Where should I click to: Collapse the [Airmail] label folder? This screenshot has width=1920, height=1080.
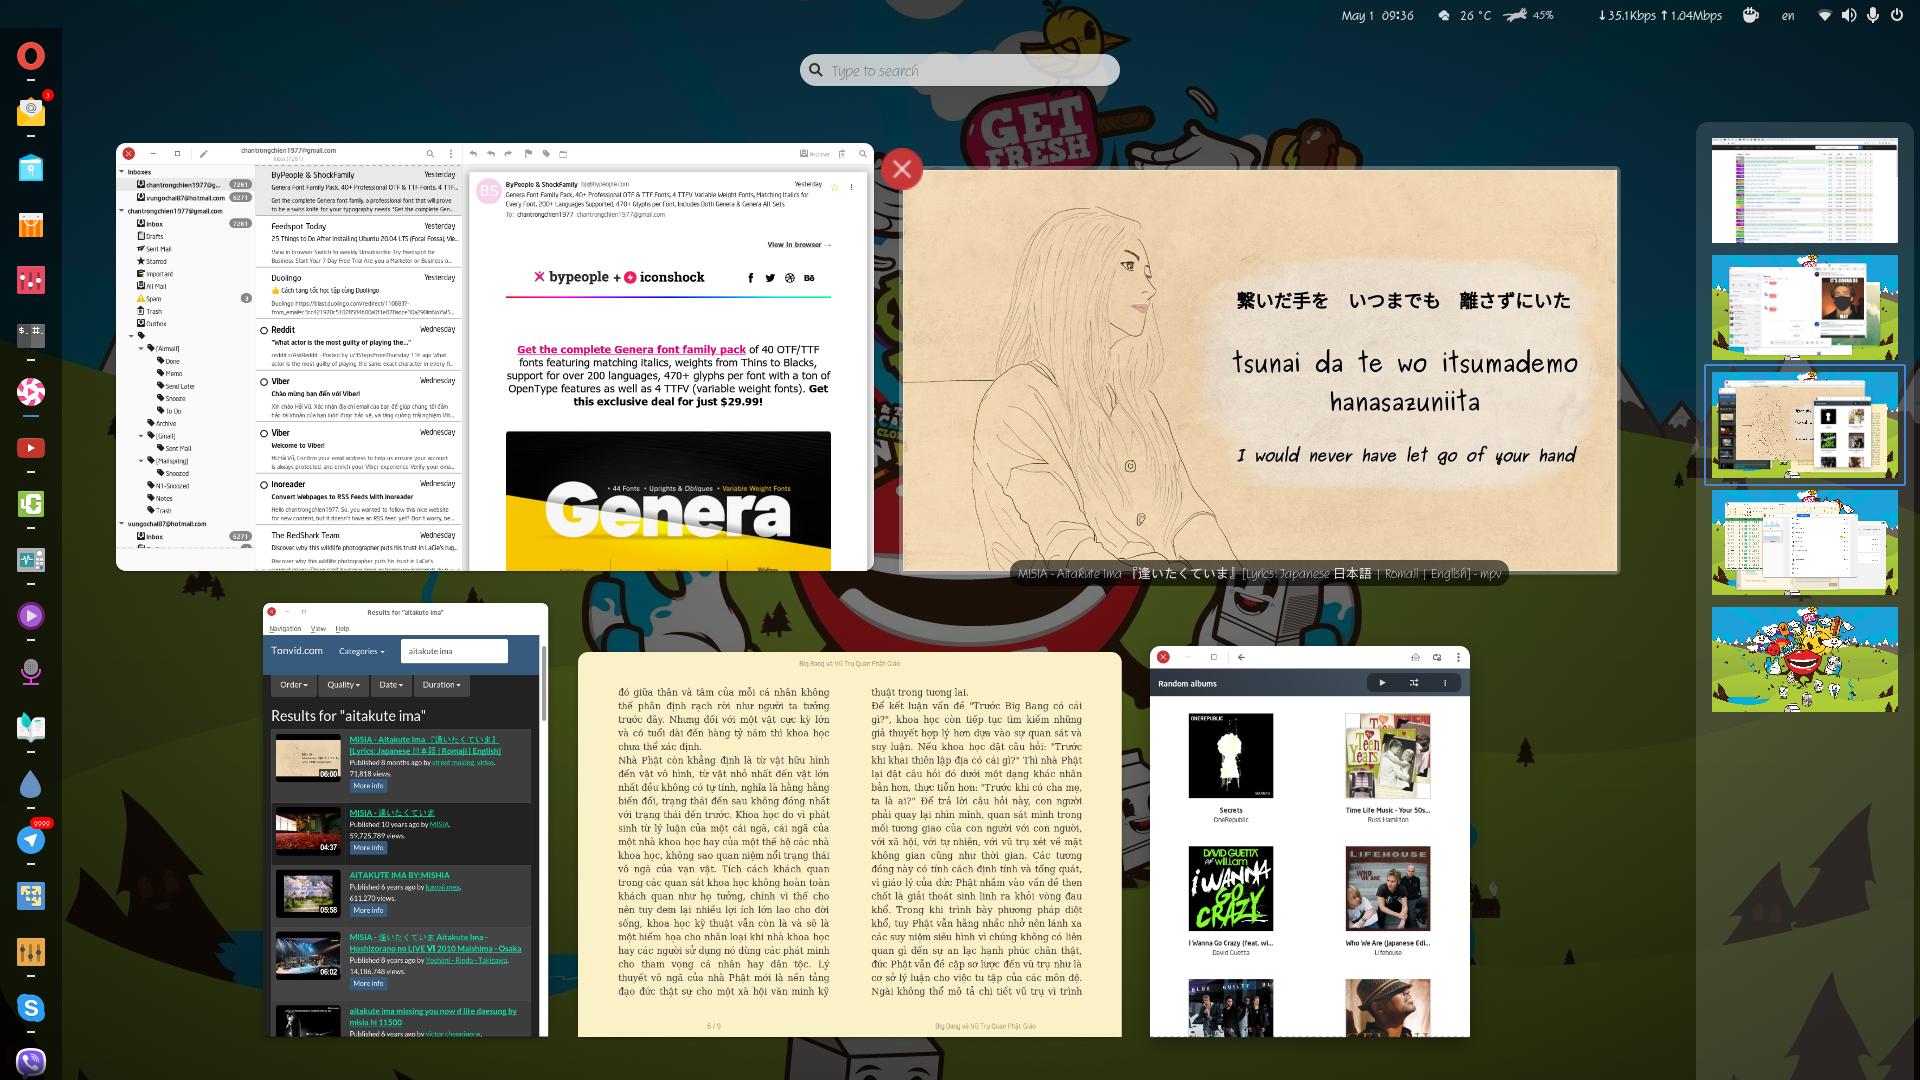(x=141, y=348)
